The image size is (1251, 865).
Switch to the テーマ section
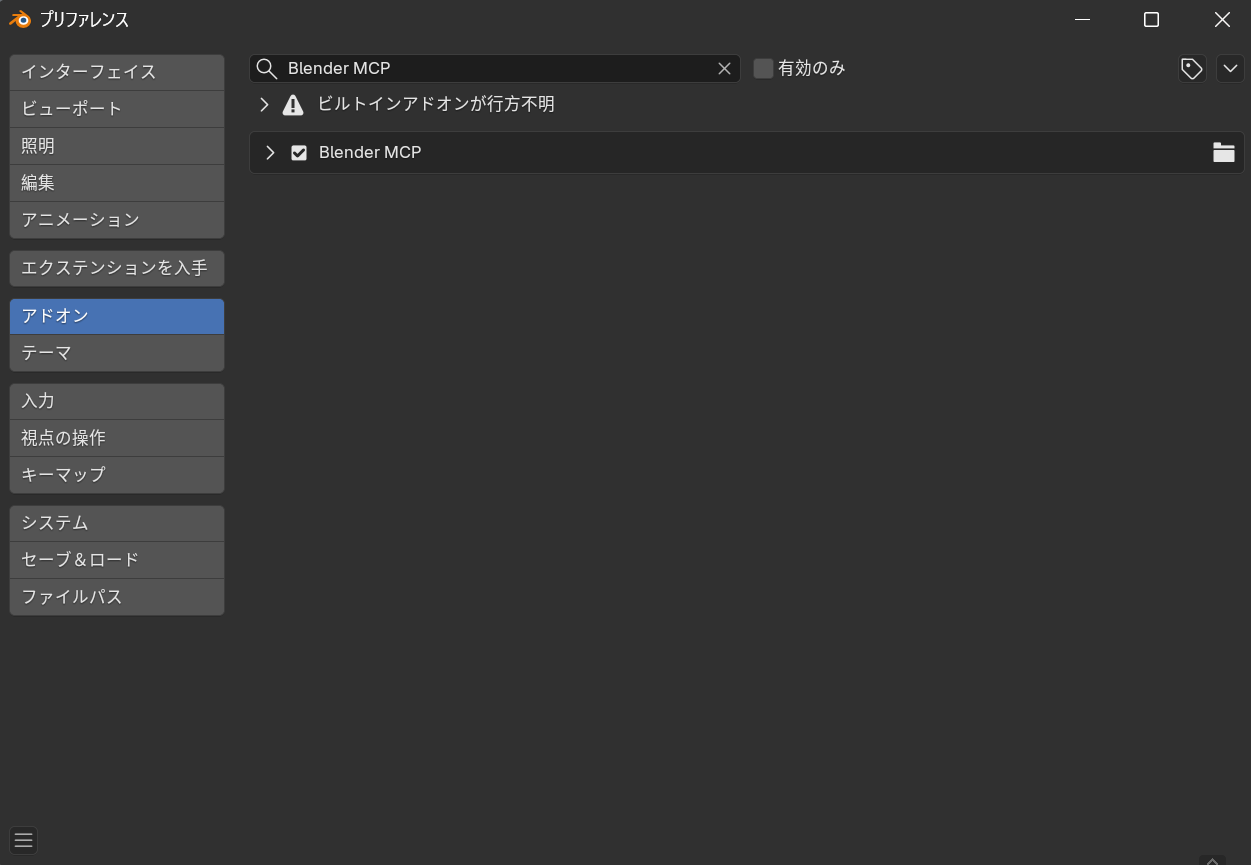click(116, 352)
